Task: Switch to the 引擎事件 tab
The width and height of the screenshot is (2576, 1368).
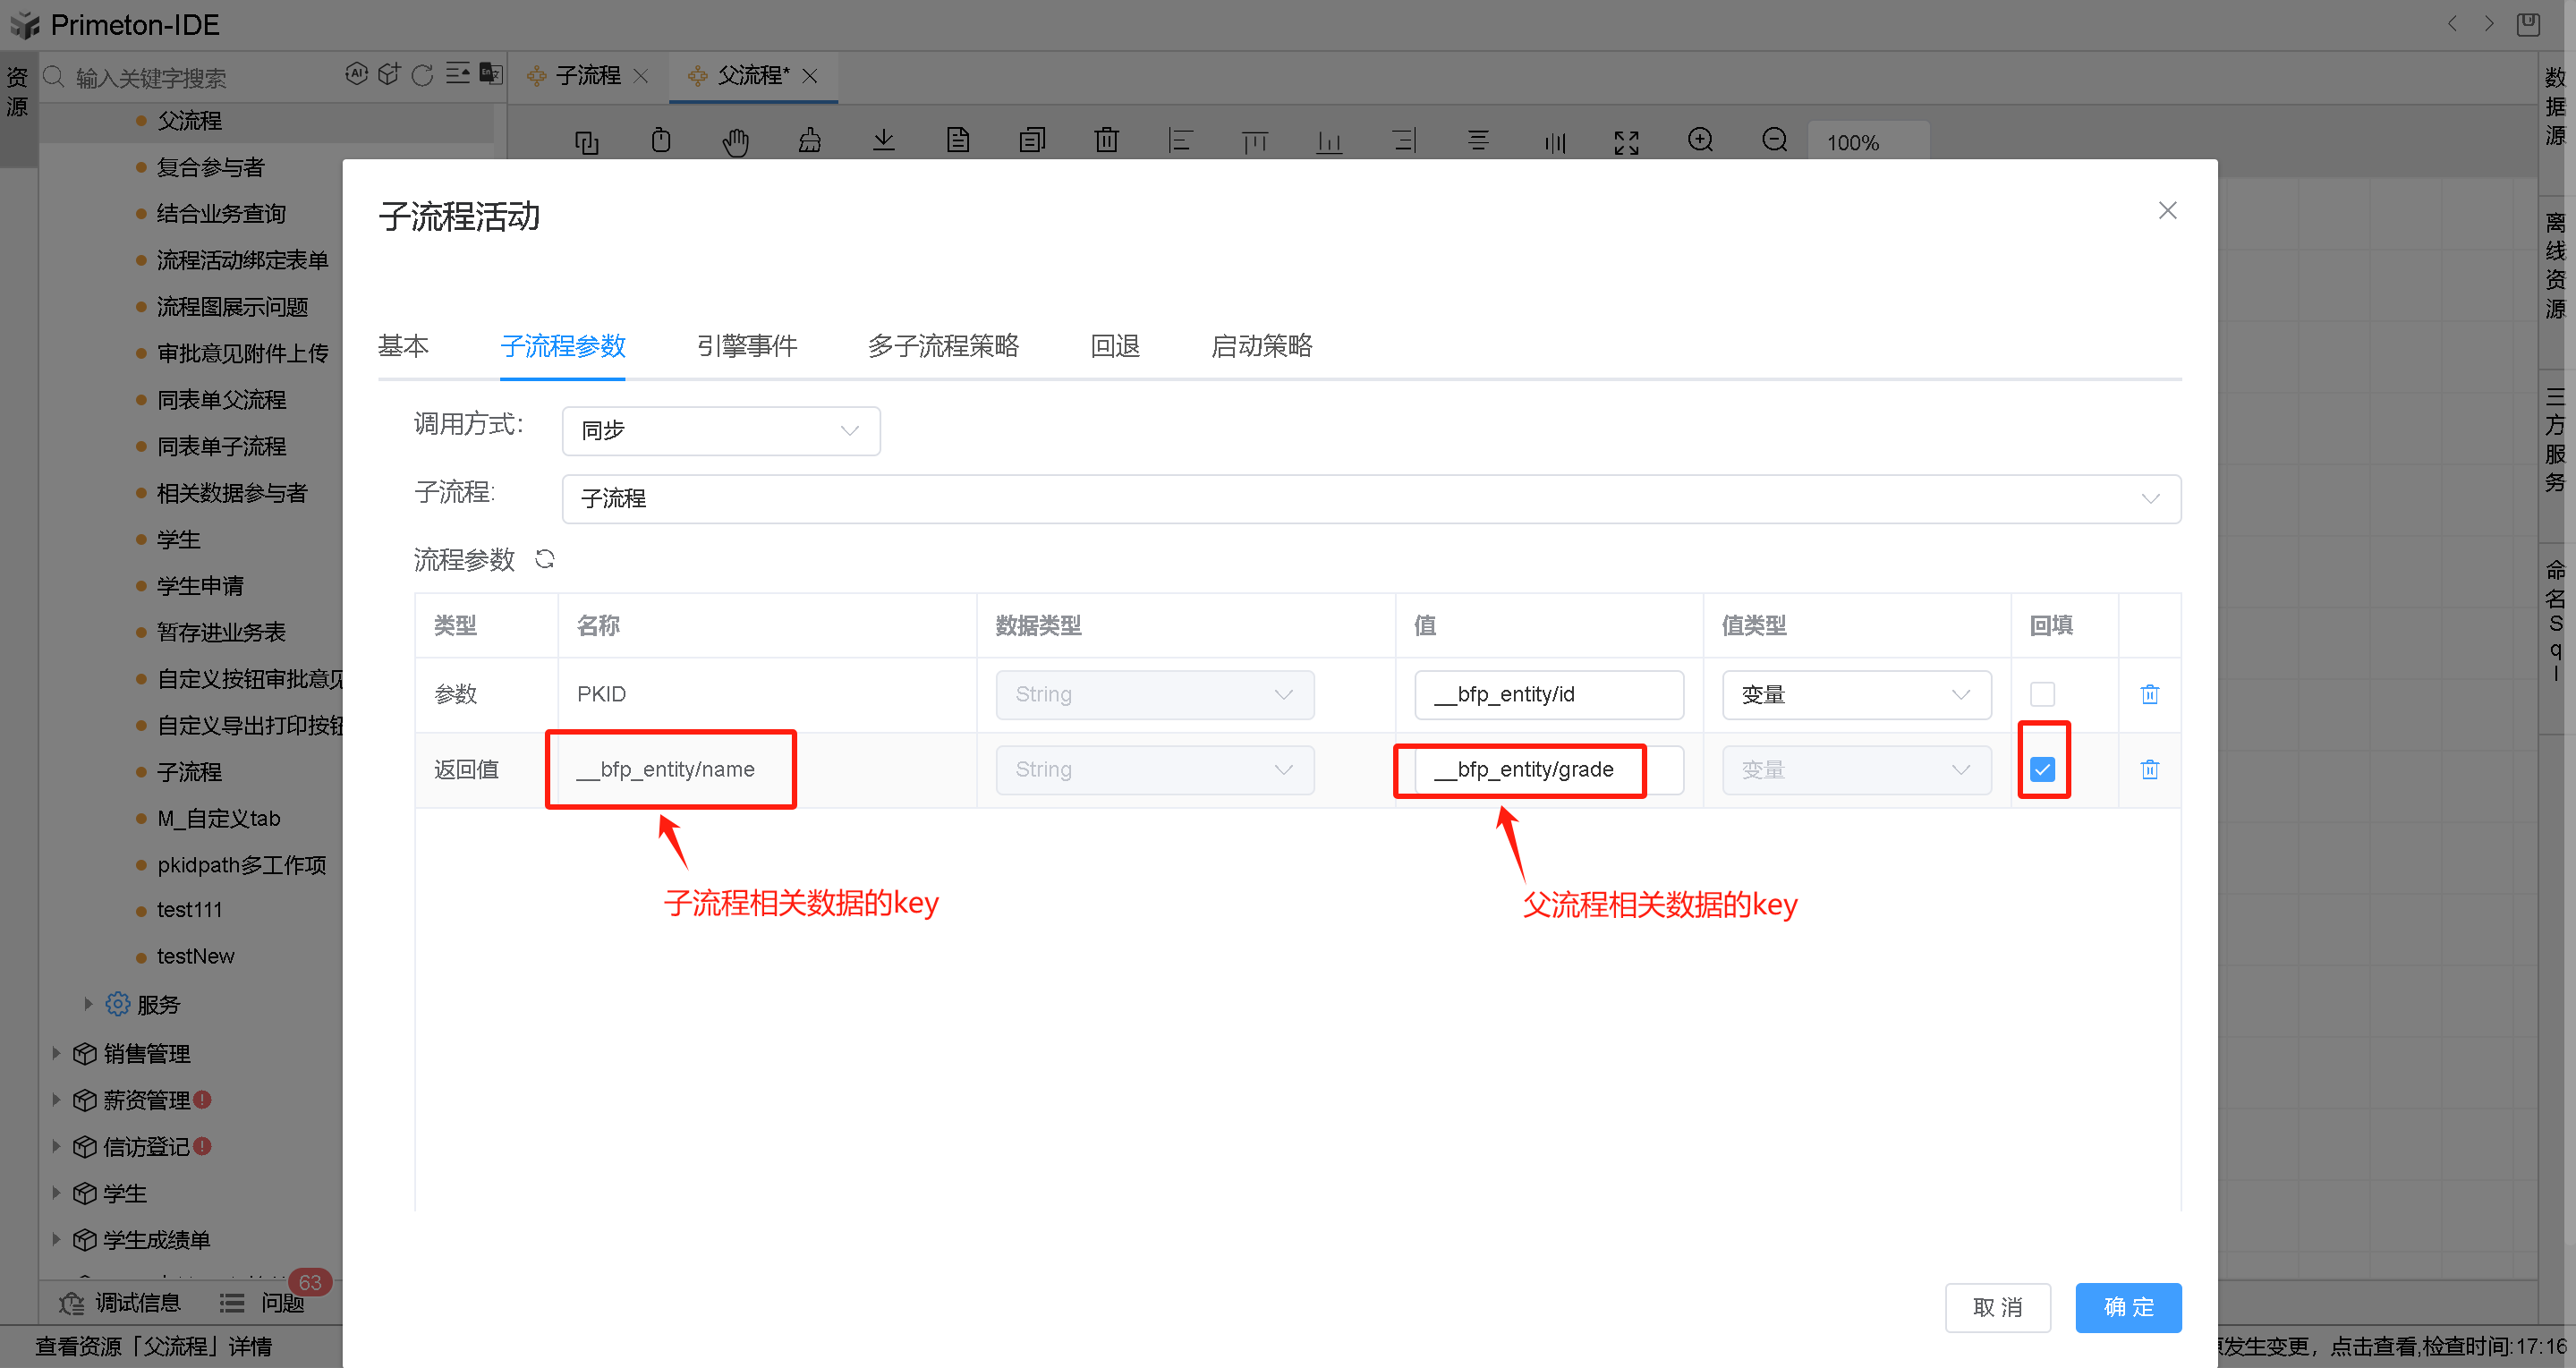Action: click(x=746, y=346)
